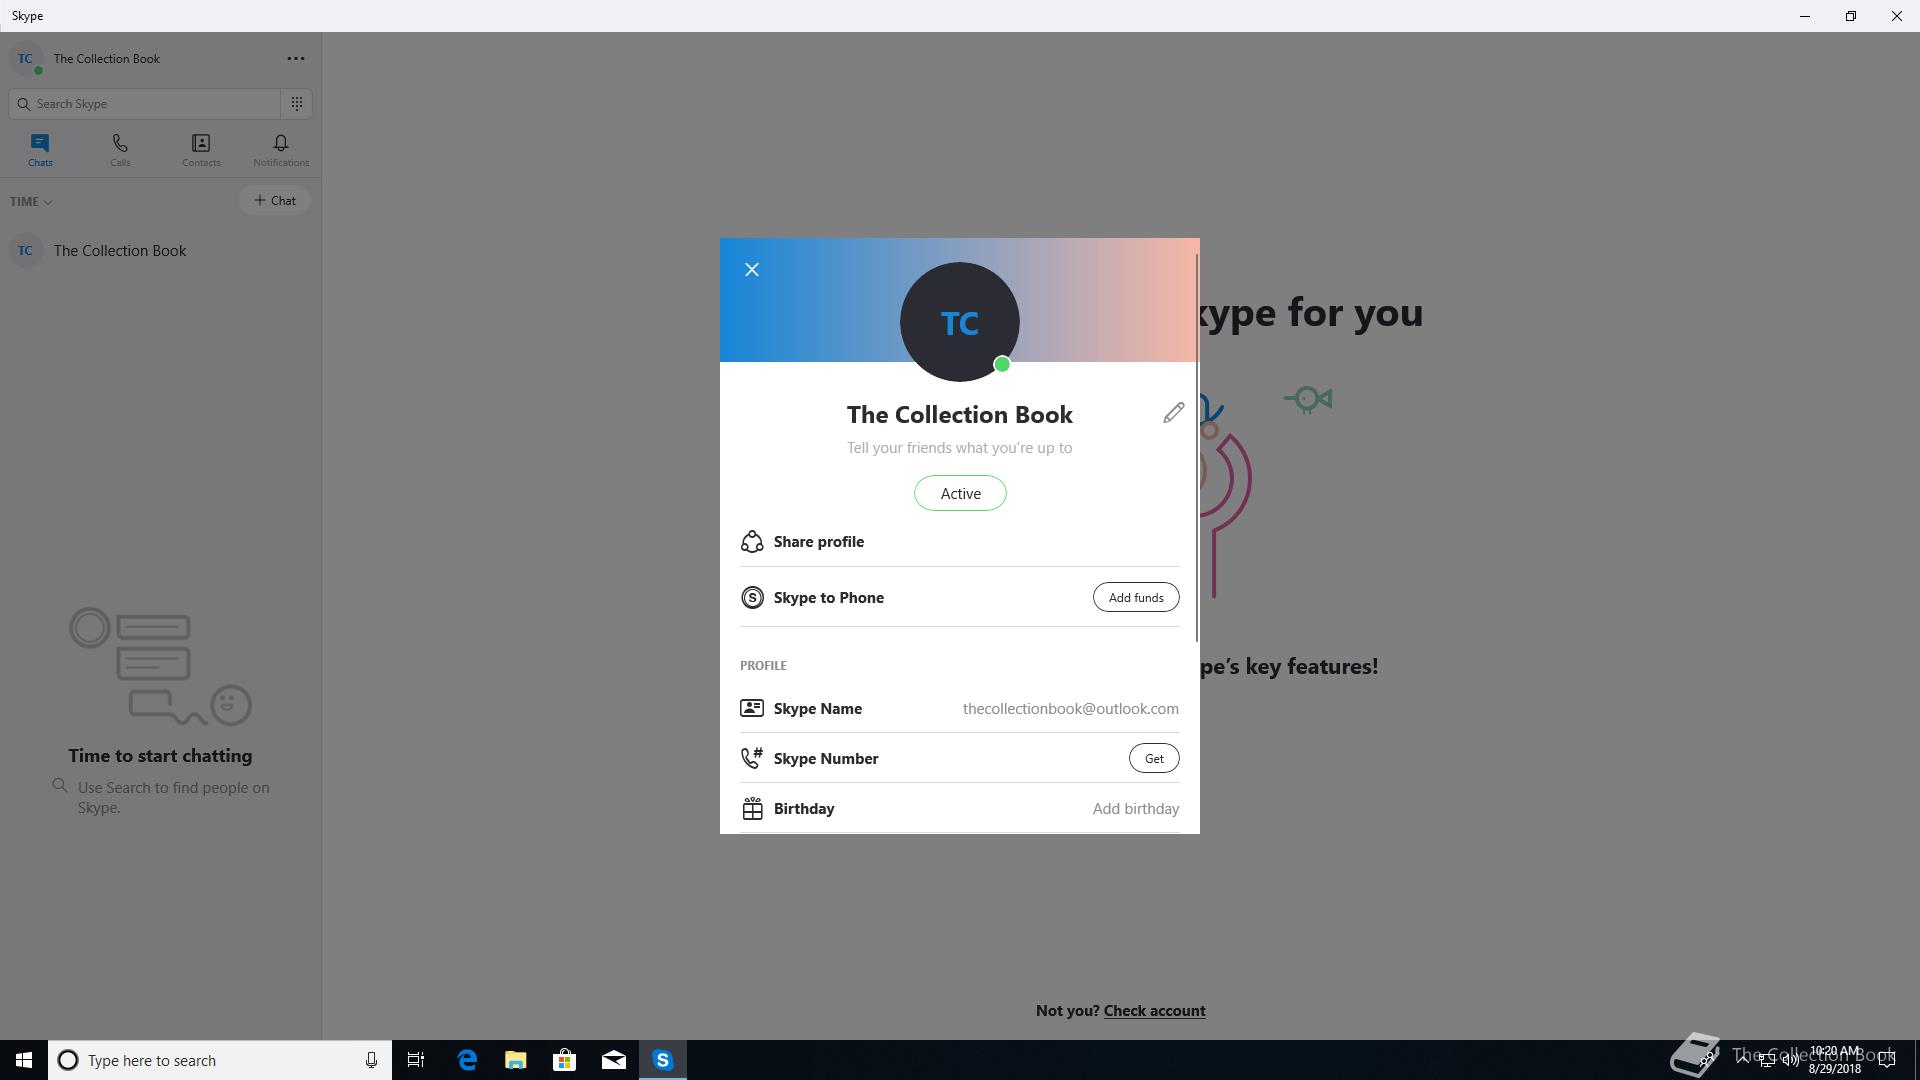This screenshot has height=1080, width=1920.
Task: Toggle the Active status button
Action: coord(960,493)
